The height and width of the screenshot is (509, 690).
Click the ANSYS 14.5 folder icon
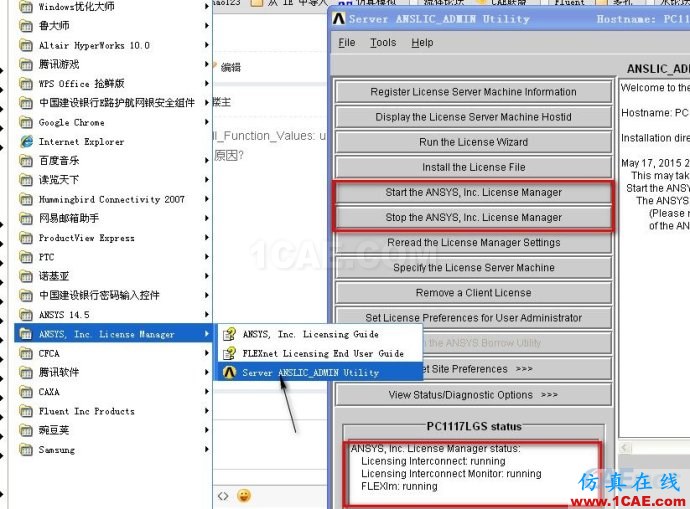tap(26, 315)
